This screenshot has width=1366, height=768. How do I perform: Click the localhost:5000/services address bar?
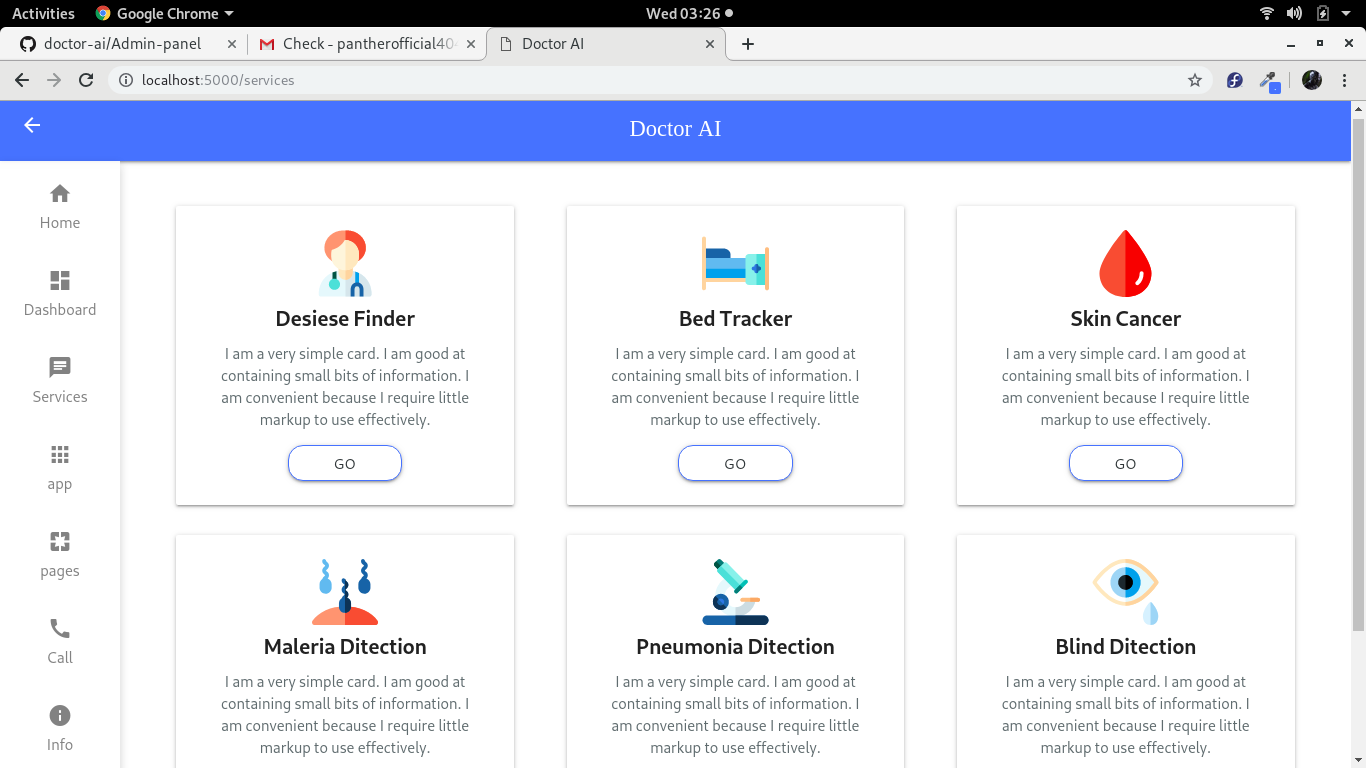coord(660,80)
